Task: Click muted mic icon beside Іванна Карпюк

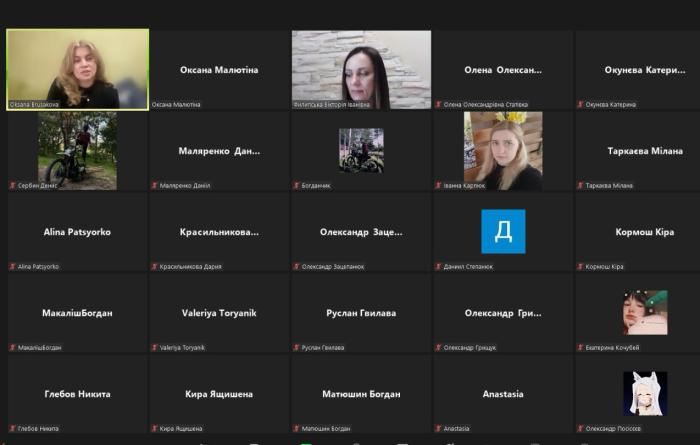Action: (x=439, y=185)
